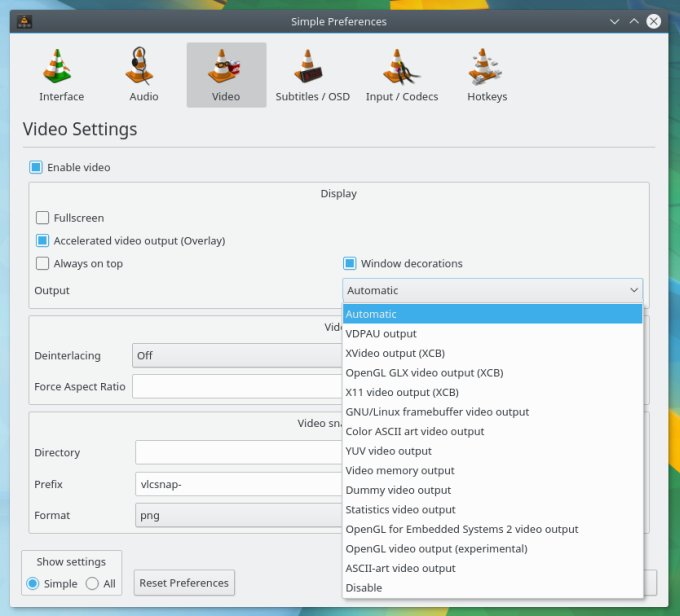The image size is (680, 616).
Task: Close the Simple Preferences window
Action: 654,21
